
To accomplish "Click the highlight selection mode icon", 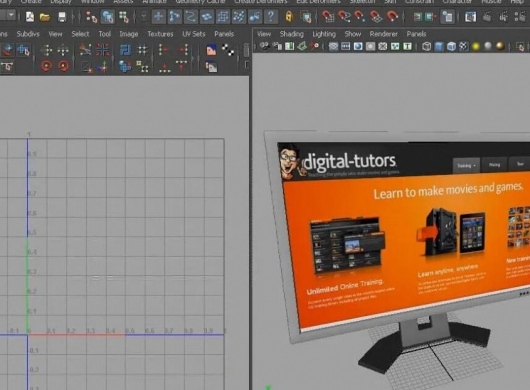I will tap(306, 17).
